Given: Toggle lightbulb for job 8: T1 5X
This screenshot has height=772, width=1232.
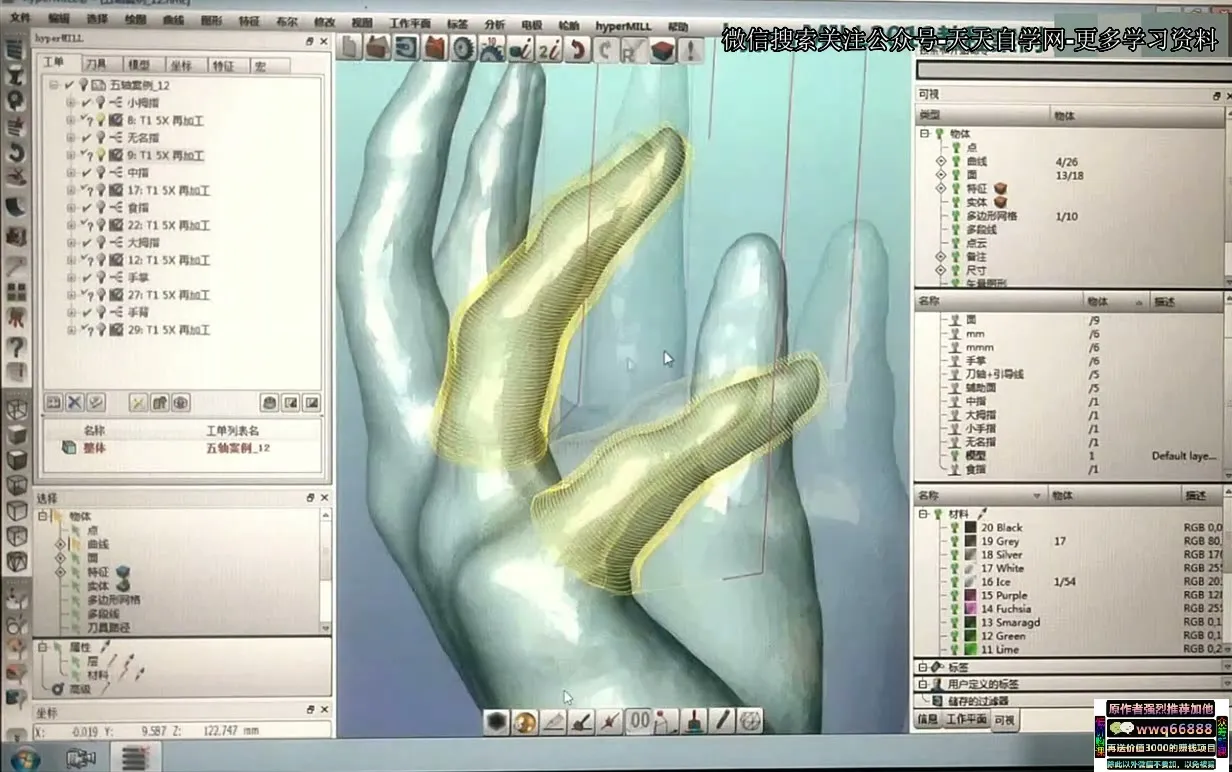Looking at the screenshot, I should click(100, 120).
